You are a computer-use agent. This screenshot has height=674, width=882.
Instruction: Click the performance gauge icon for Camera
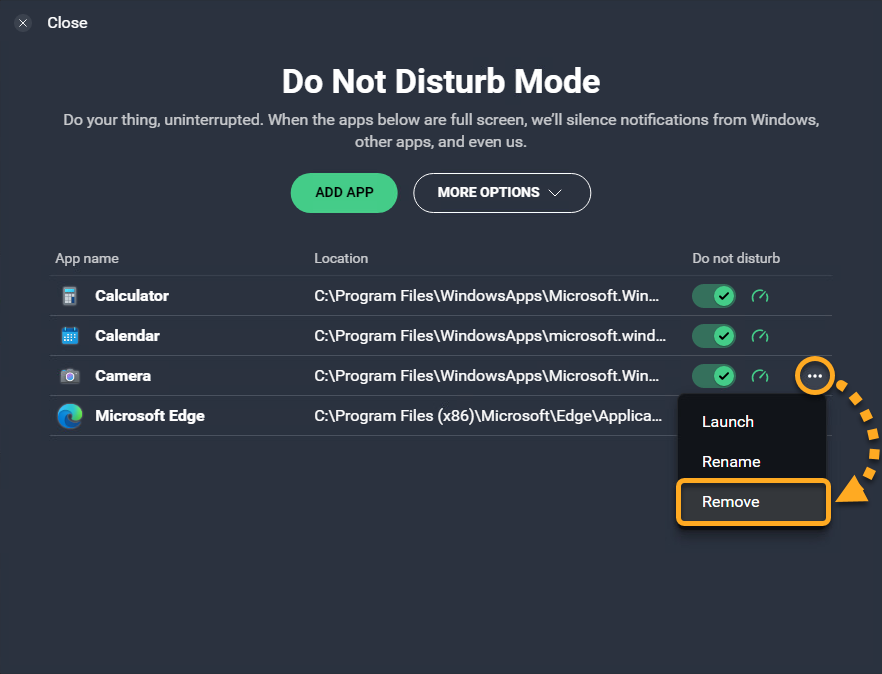click(x=760, y=376)
